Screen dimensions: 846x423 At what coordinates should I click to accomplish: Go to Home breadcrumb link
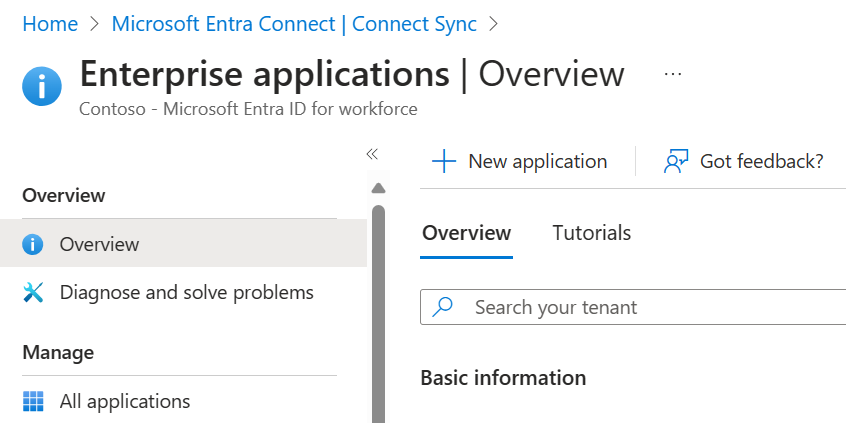point(50,24)
